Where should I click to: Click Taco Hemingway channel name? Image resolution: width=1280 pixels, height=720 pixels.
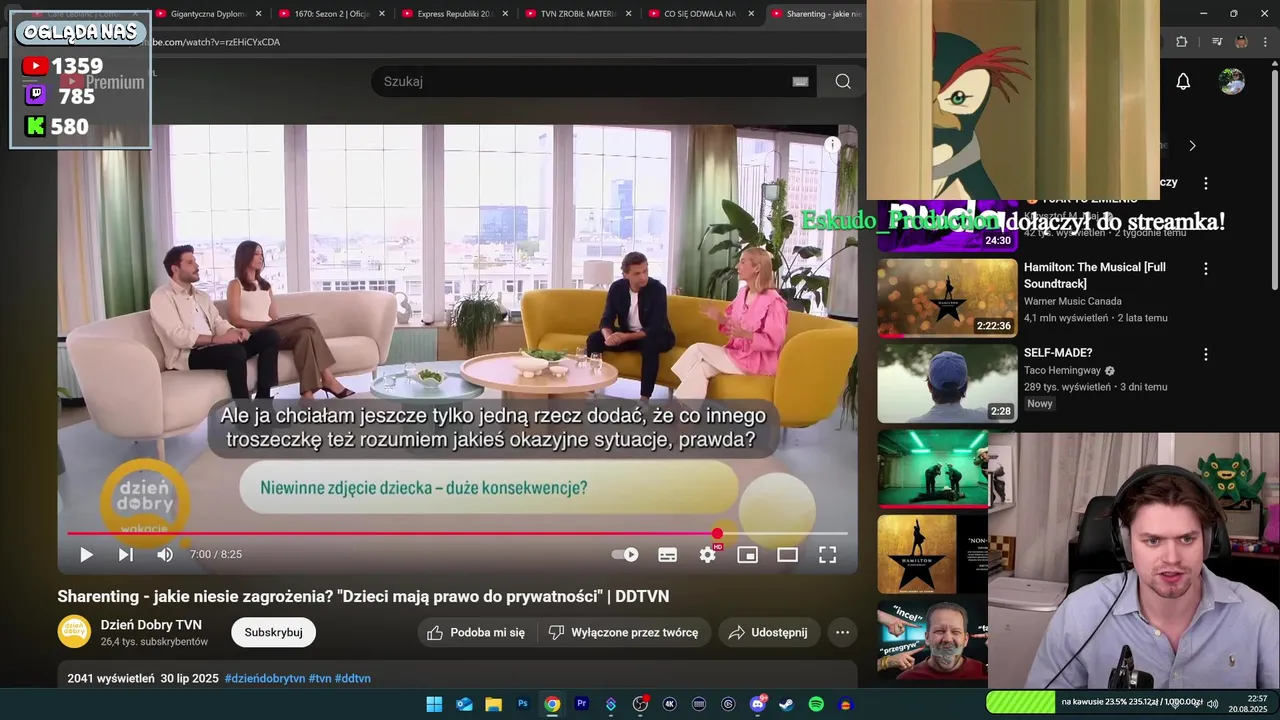coord(1062,370)
